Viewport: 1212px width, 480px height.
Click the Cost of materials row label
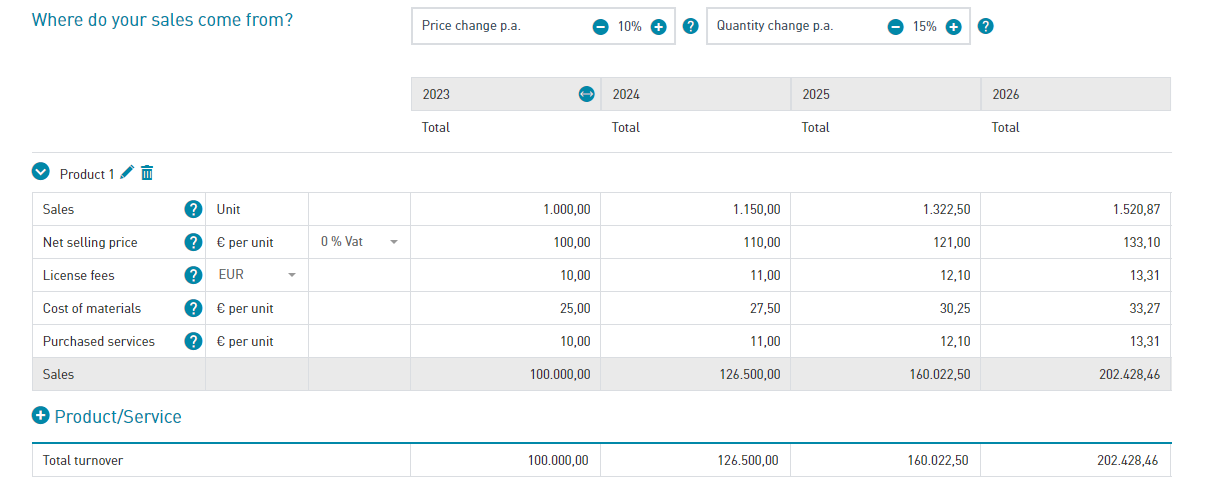92,308
